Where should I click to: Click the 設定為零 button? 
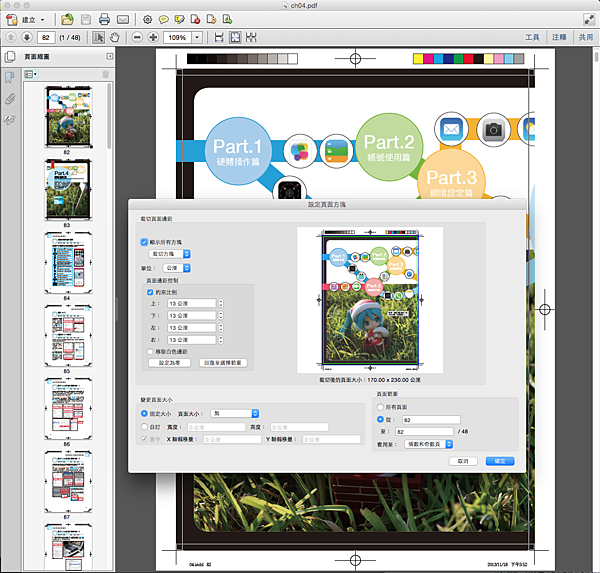pos(168,363)
